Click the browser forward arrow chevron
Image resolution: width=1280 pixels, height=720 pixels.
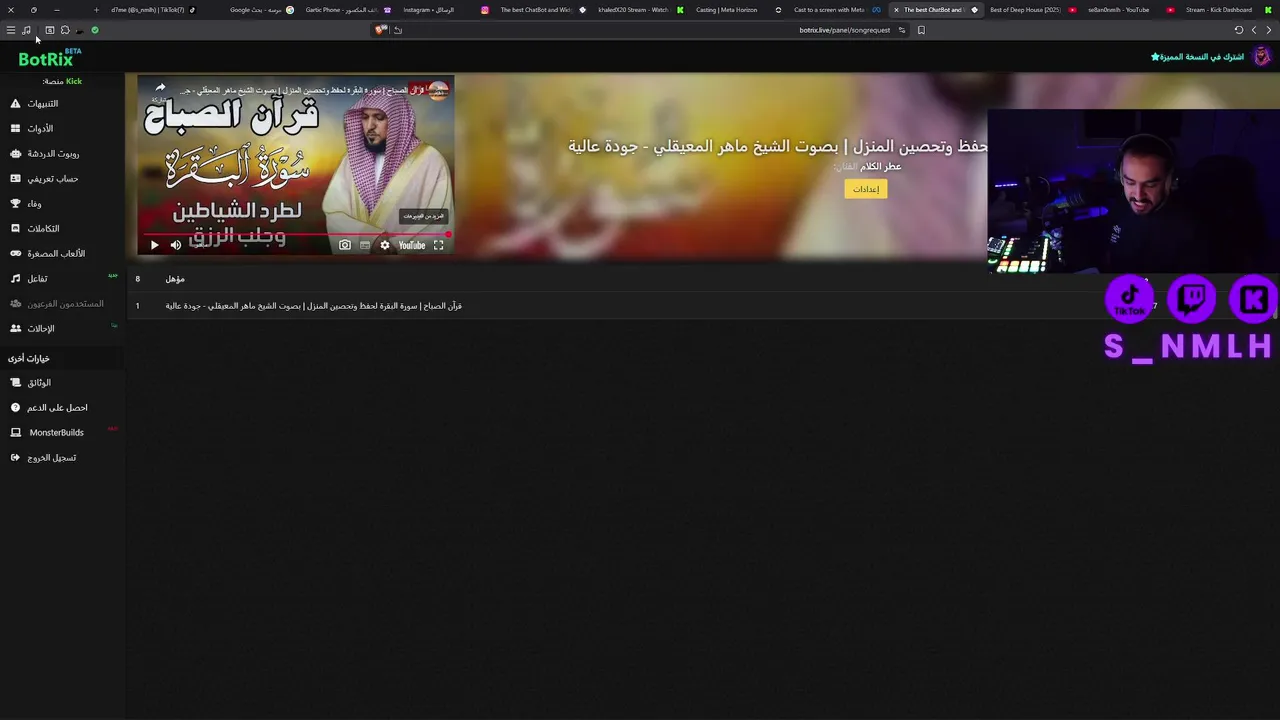click(1269, 30)
